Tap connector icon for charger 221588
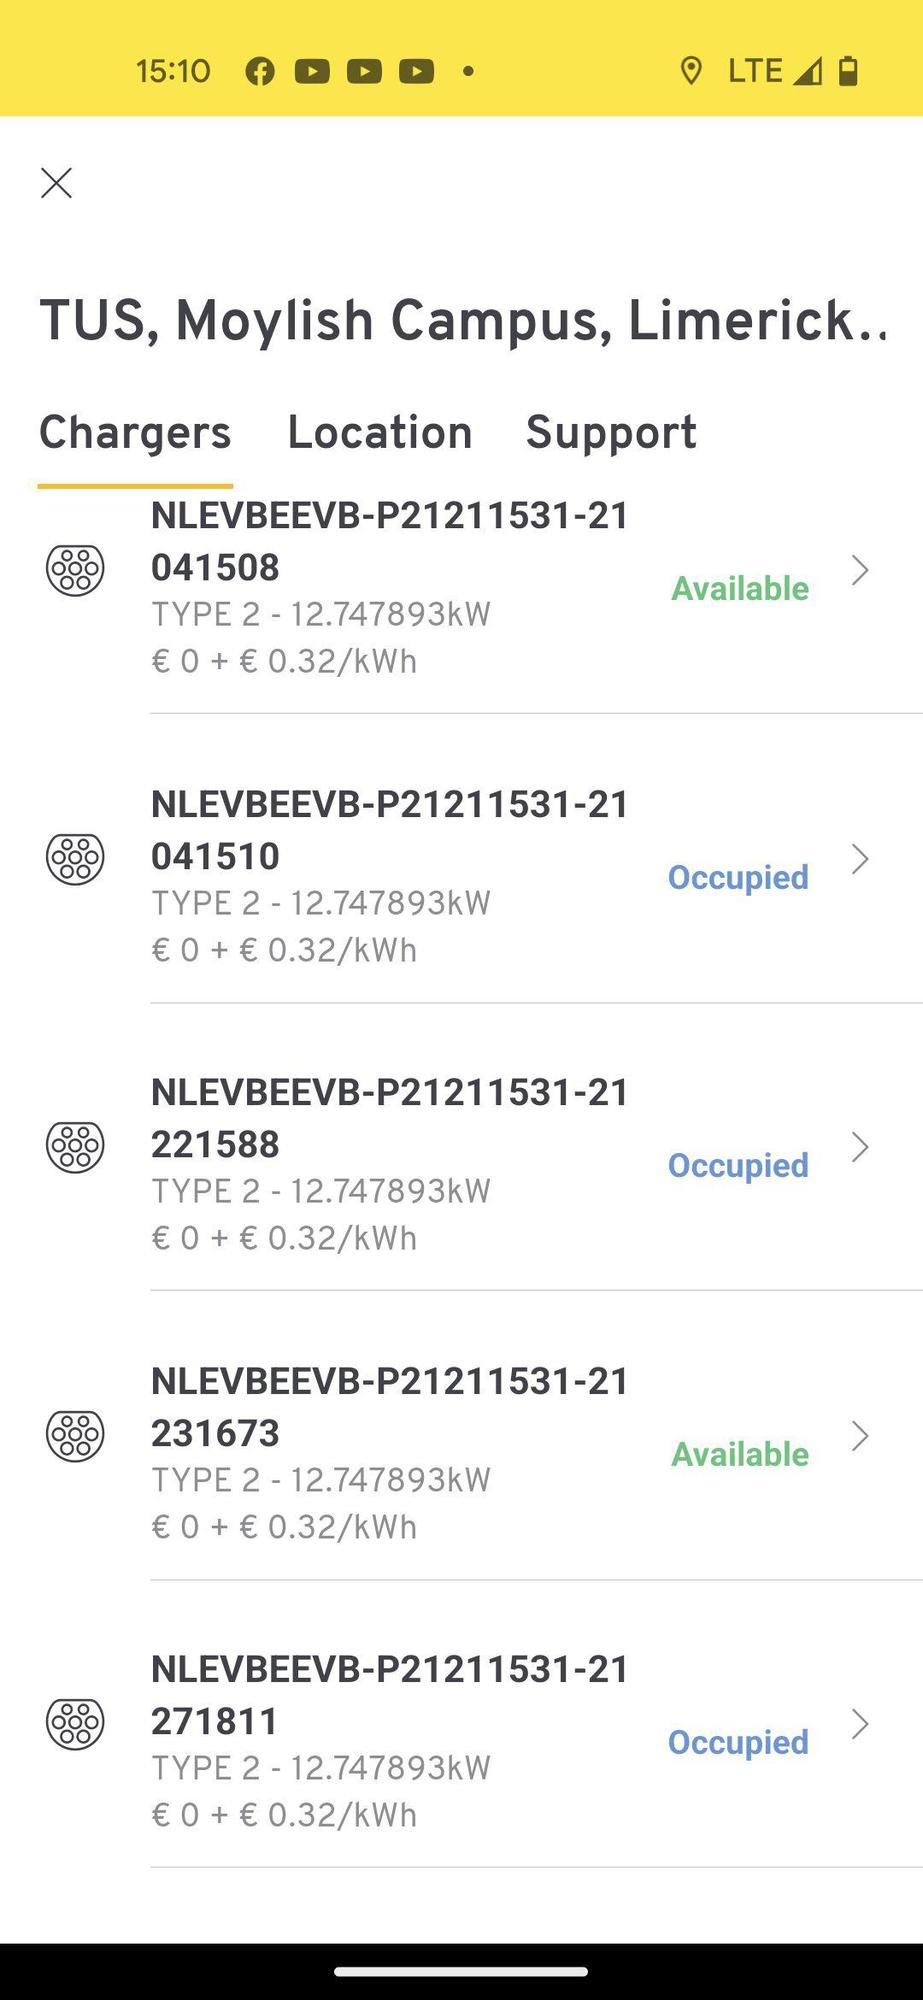 pos(75,1147)
